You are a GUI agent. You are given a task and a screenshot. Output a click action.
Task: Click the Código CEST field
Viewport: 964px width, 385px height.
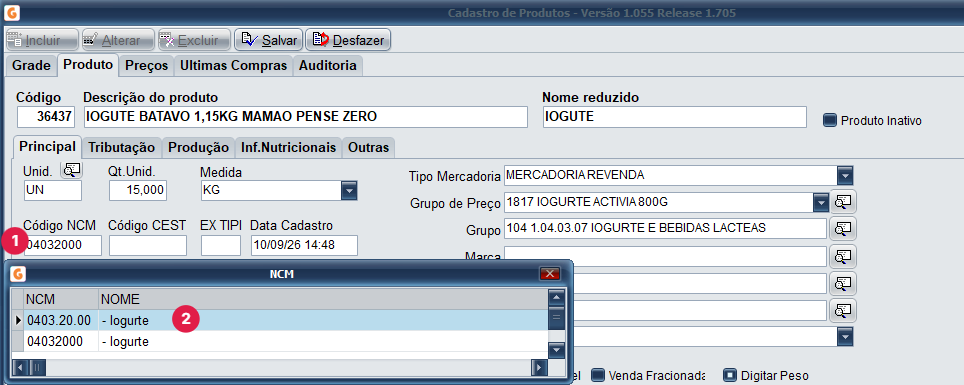(x=148, y=245)
